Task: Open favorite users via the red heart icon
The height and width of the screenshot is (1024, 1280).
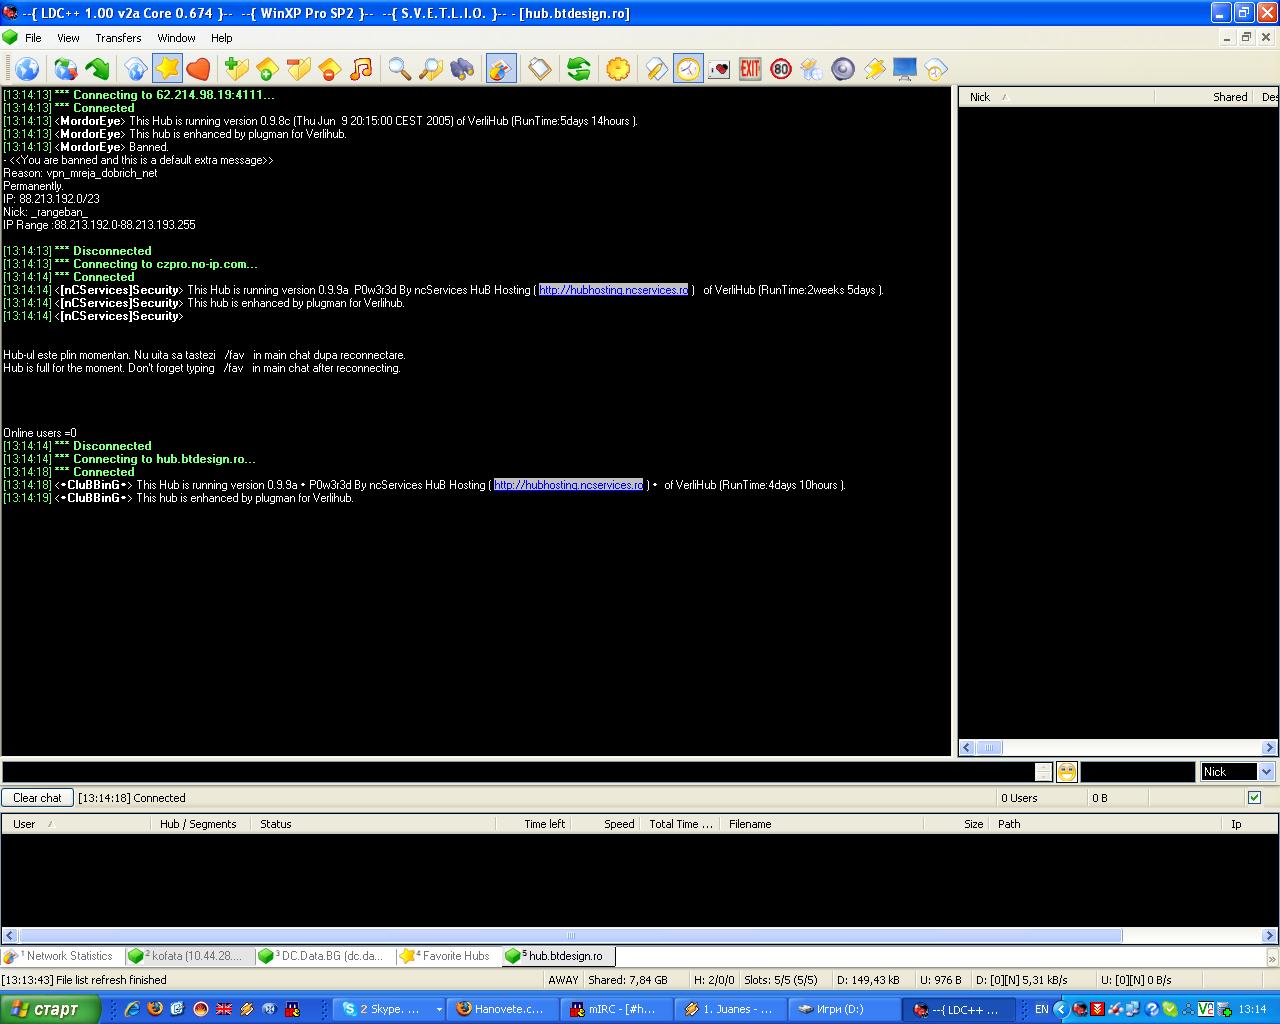Action: click(198, 68)
